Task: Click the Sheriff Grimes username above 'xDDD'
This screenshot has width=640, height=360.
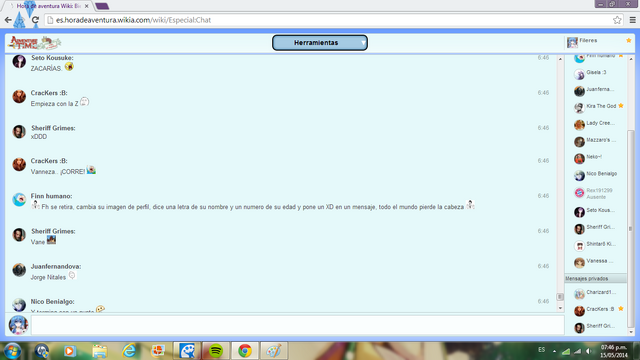Action: [53, 128]
